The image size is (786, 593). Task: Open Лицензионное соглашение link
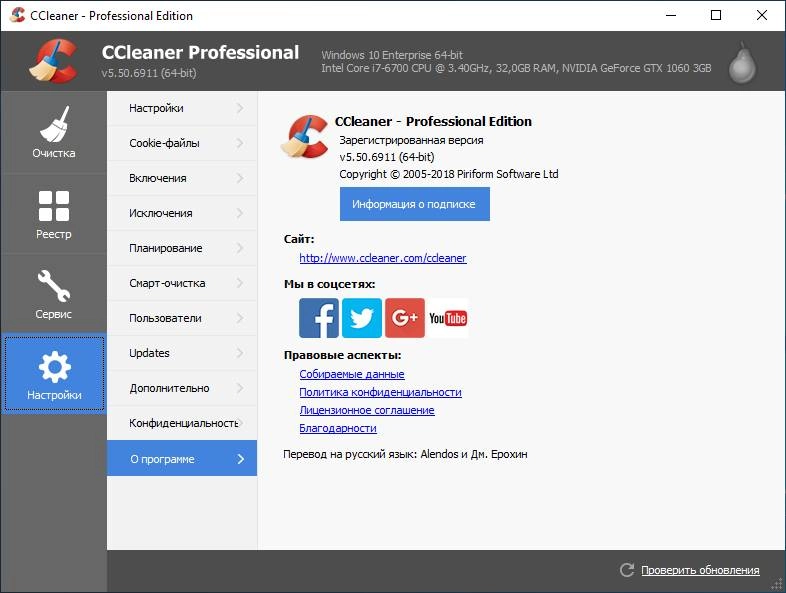tap(367, 410)
